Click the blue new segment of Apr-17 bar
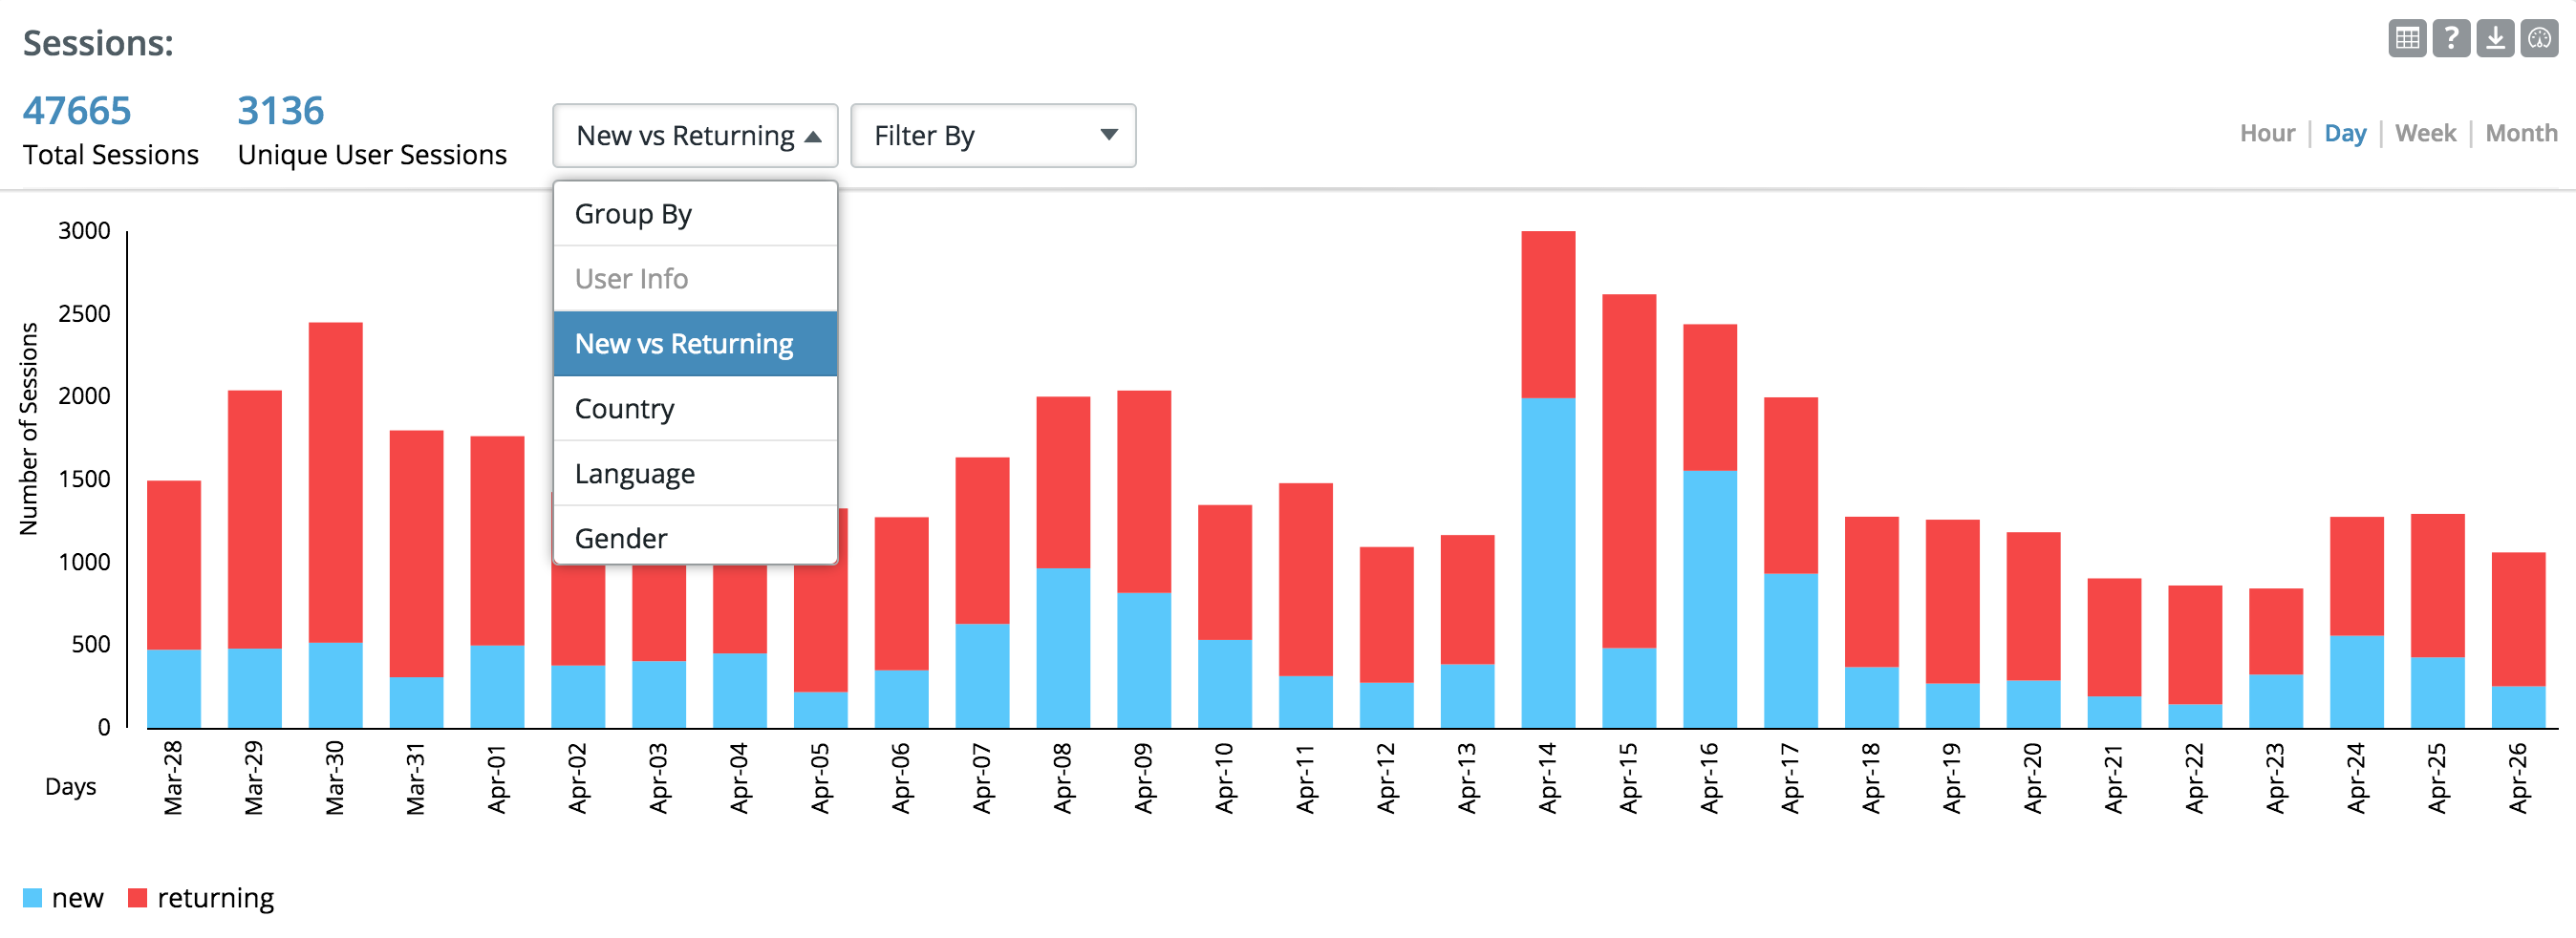This screenshot has width=2576, height=938. pos(1790,650)
